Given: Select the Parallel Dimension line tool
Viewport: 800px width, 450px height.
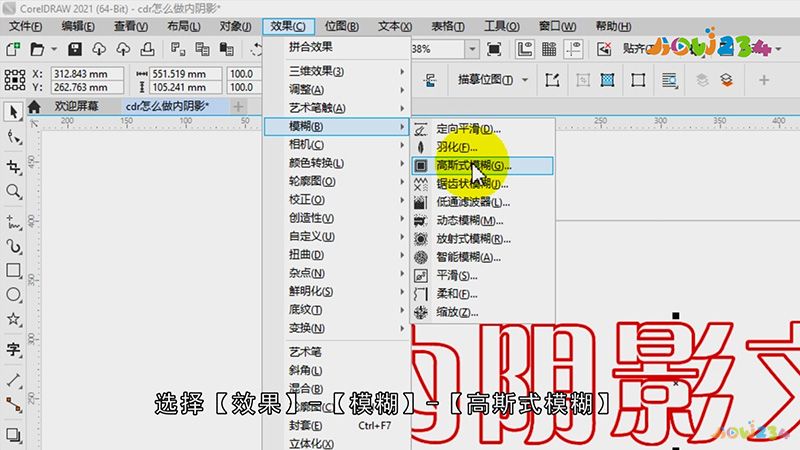Looking at the screenshot, I should 13,380.
